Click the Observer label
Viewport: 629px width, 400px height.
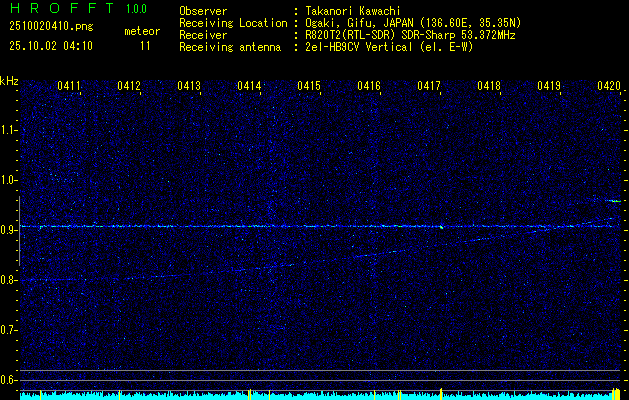(x=203, y=11)
